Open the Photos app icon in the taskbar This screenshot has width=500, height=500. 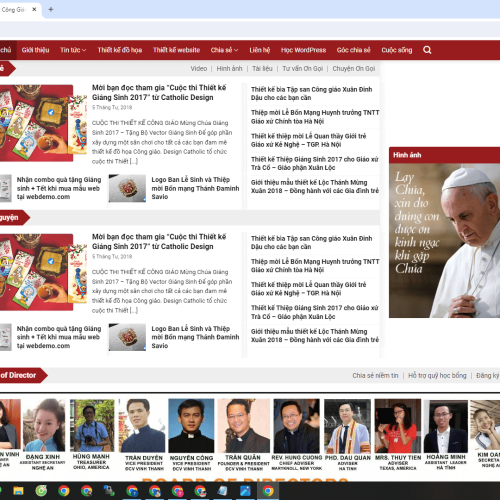[245, 491]
